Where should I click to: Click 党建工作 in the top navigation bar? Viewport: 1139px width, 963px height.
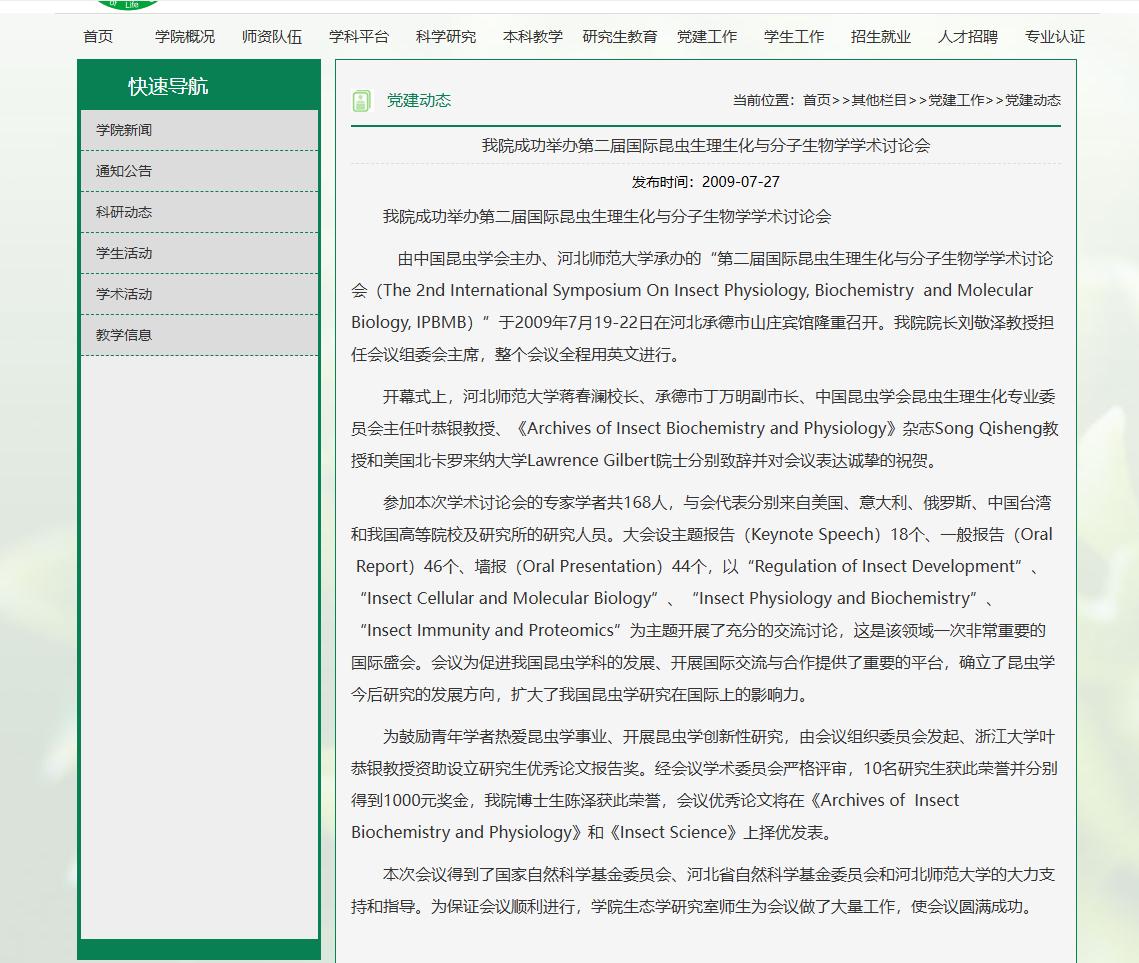[x=707, y=37]
